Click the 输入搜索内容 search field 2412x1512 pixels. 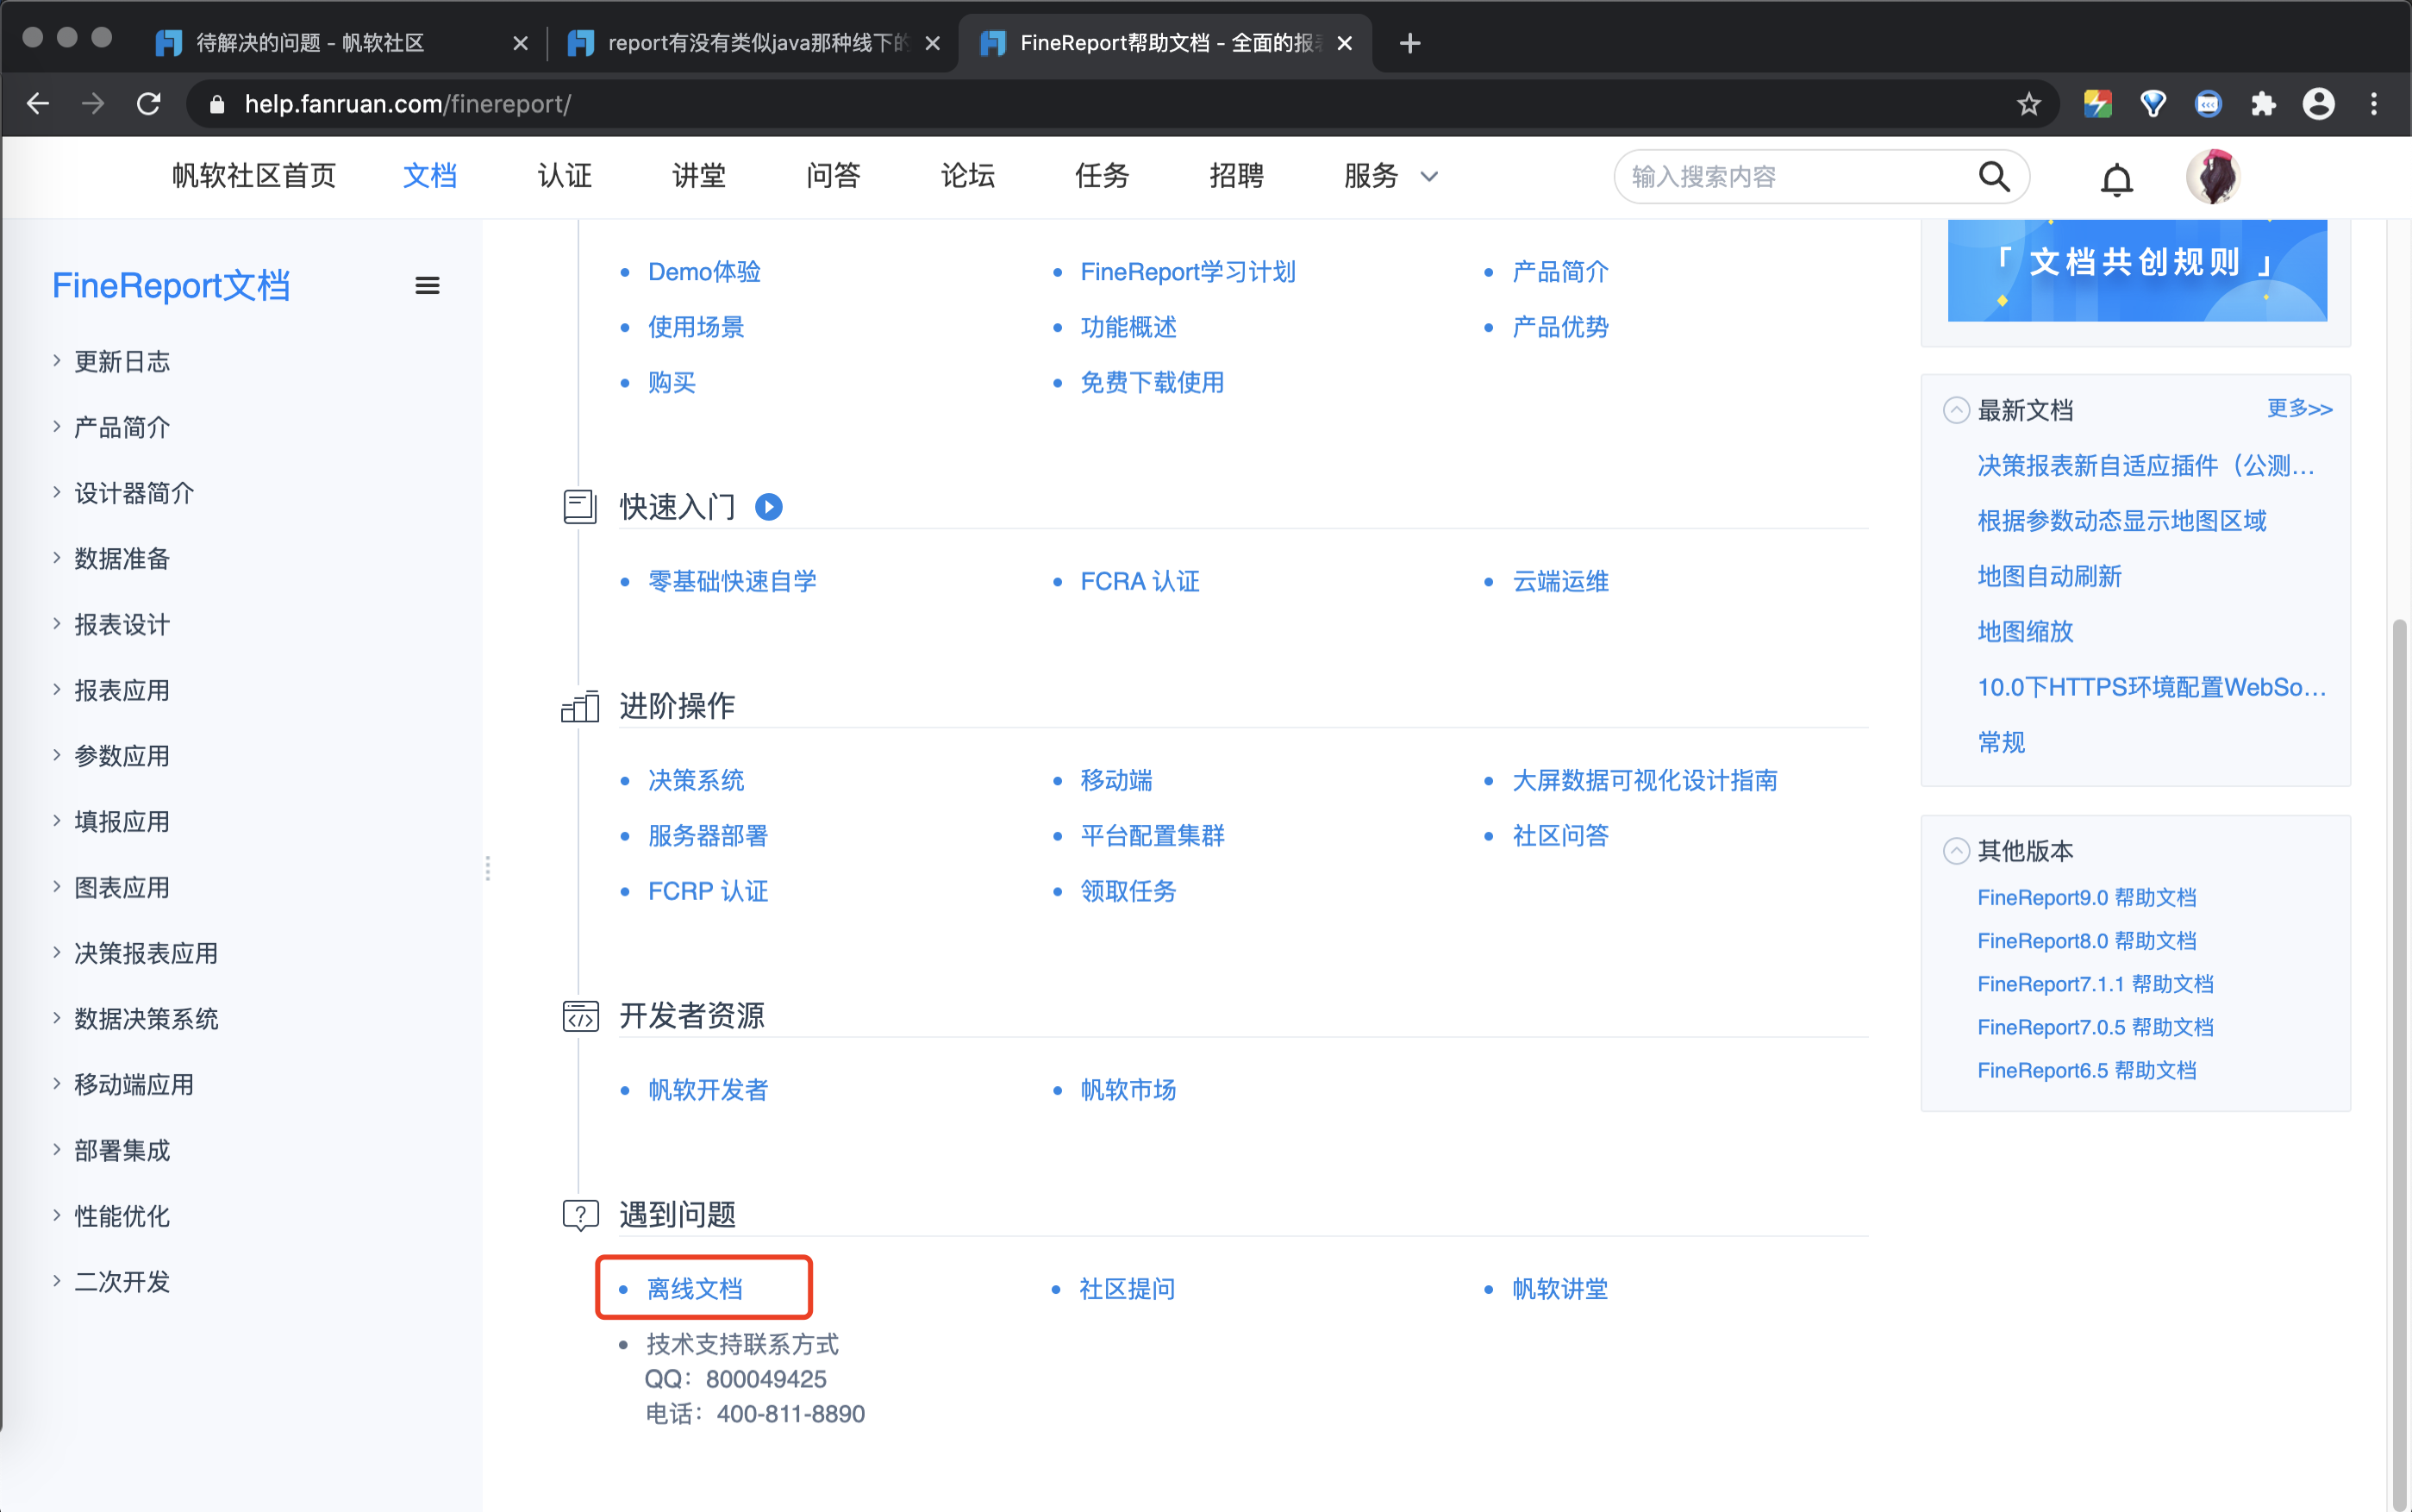(1790, 177)
